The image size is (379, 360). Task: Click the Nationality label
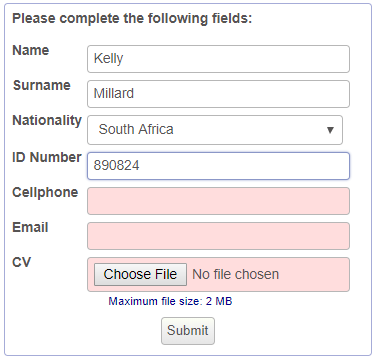tap(47, 121)
